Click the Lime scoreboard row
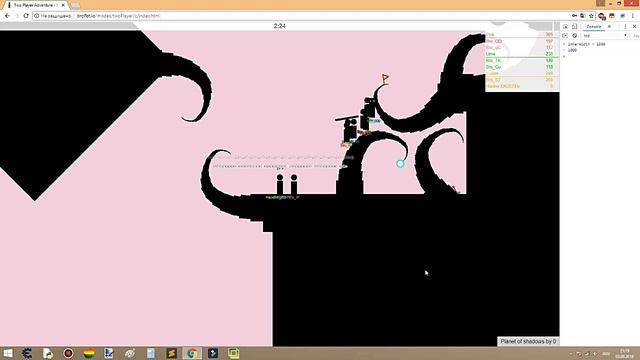Viewport: 640px width, 360px height. tap(520, 54)
